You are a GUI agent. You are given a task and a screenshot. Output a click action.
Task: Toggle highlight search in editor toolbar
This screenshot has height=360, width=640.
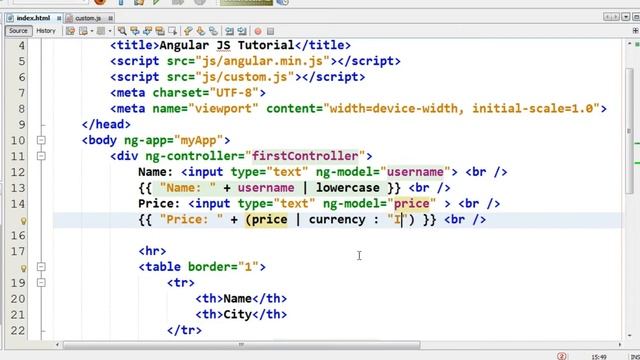160,31
